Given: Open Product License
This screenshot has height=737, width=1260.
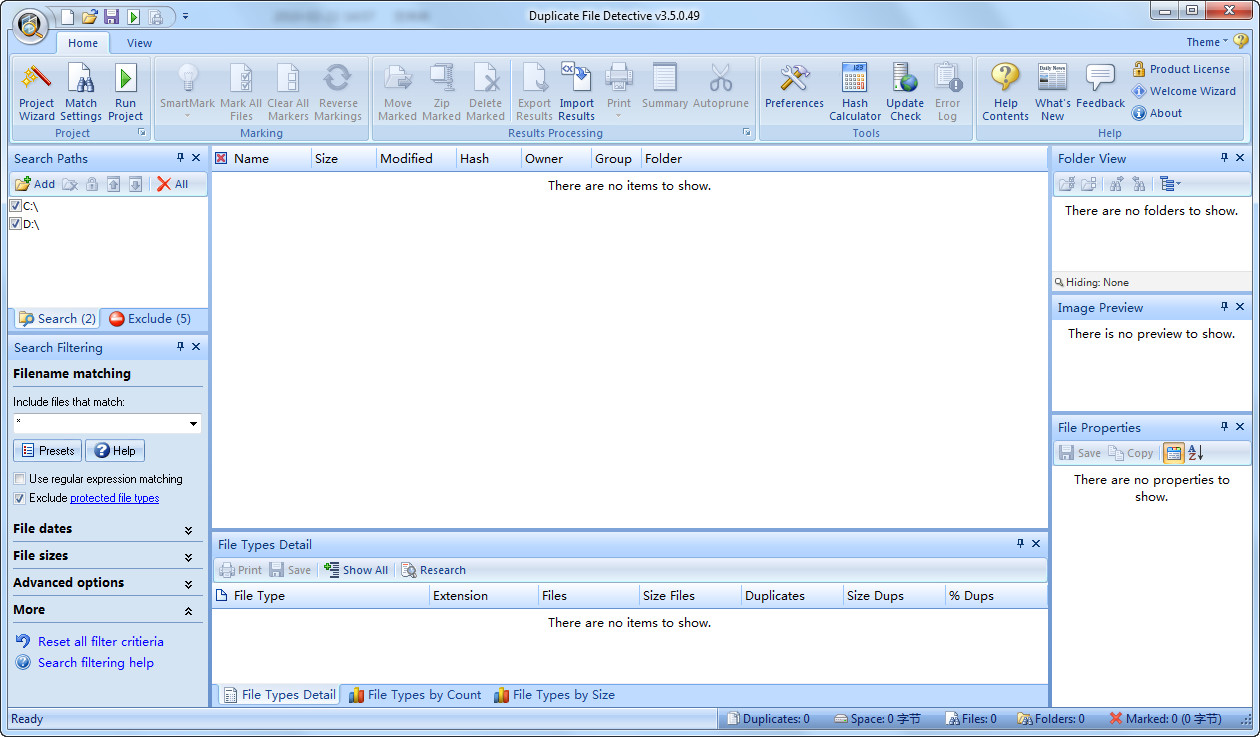Looking at the screenshot, I should coord(1180,69).
